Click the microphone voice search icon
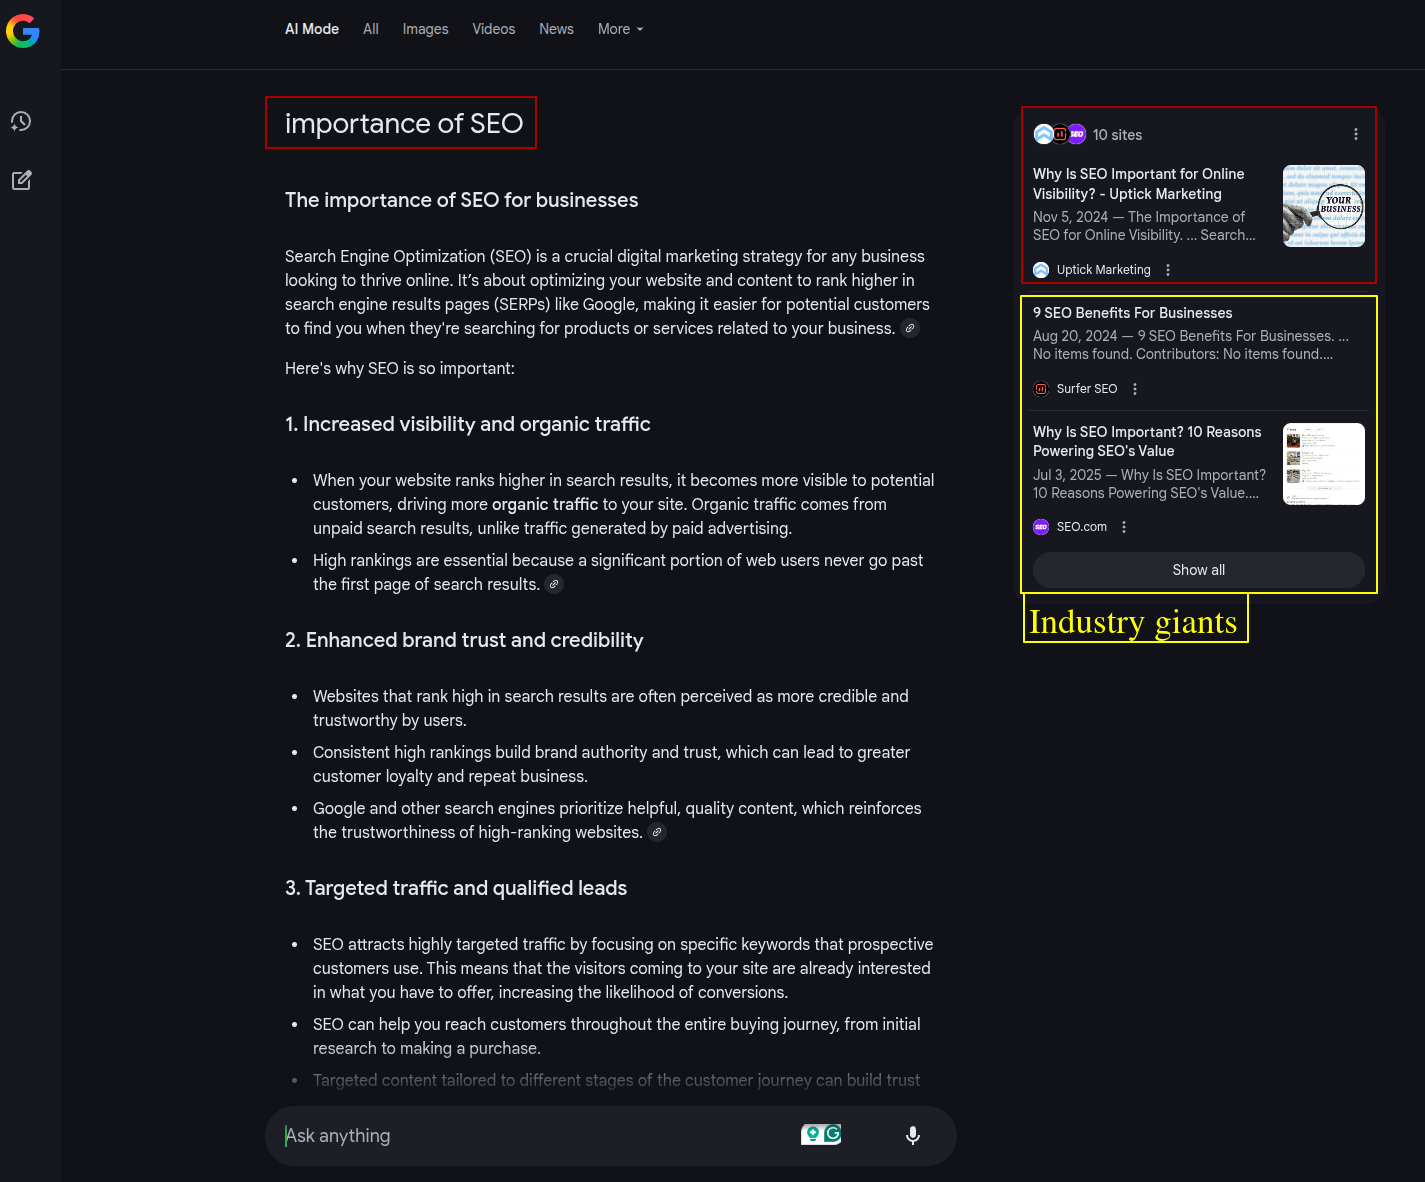 pos(912,1135)
